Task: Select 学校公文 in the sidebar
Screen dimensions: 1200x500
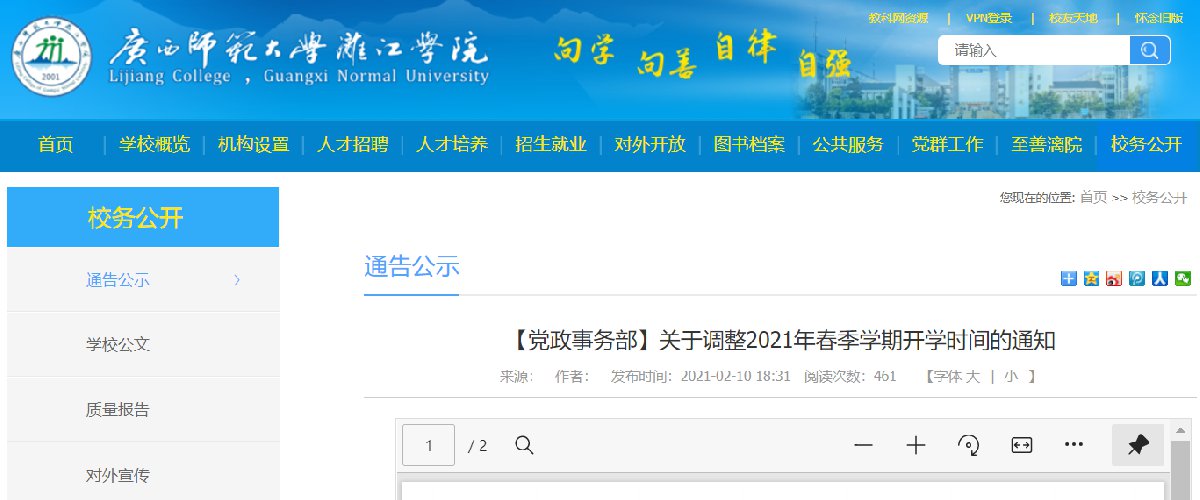Action: coord(118,345)
